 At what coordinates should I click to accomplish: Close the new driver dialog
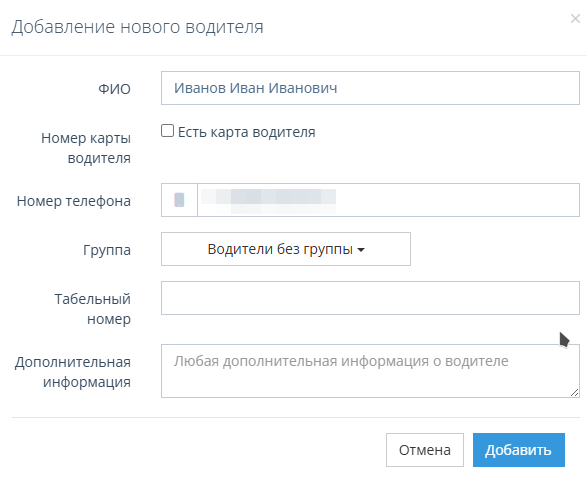(x=575, y=18)
